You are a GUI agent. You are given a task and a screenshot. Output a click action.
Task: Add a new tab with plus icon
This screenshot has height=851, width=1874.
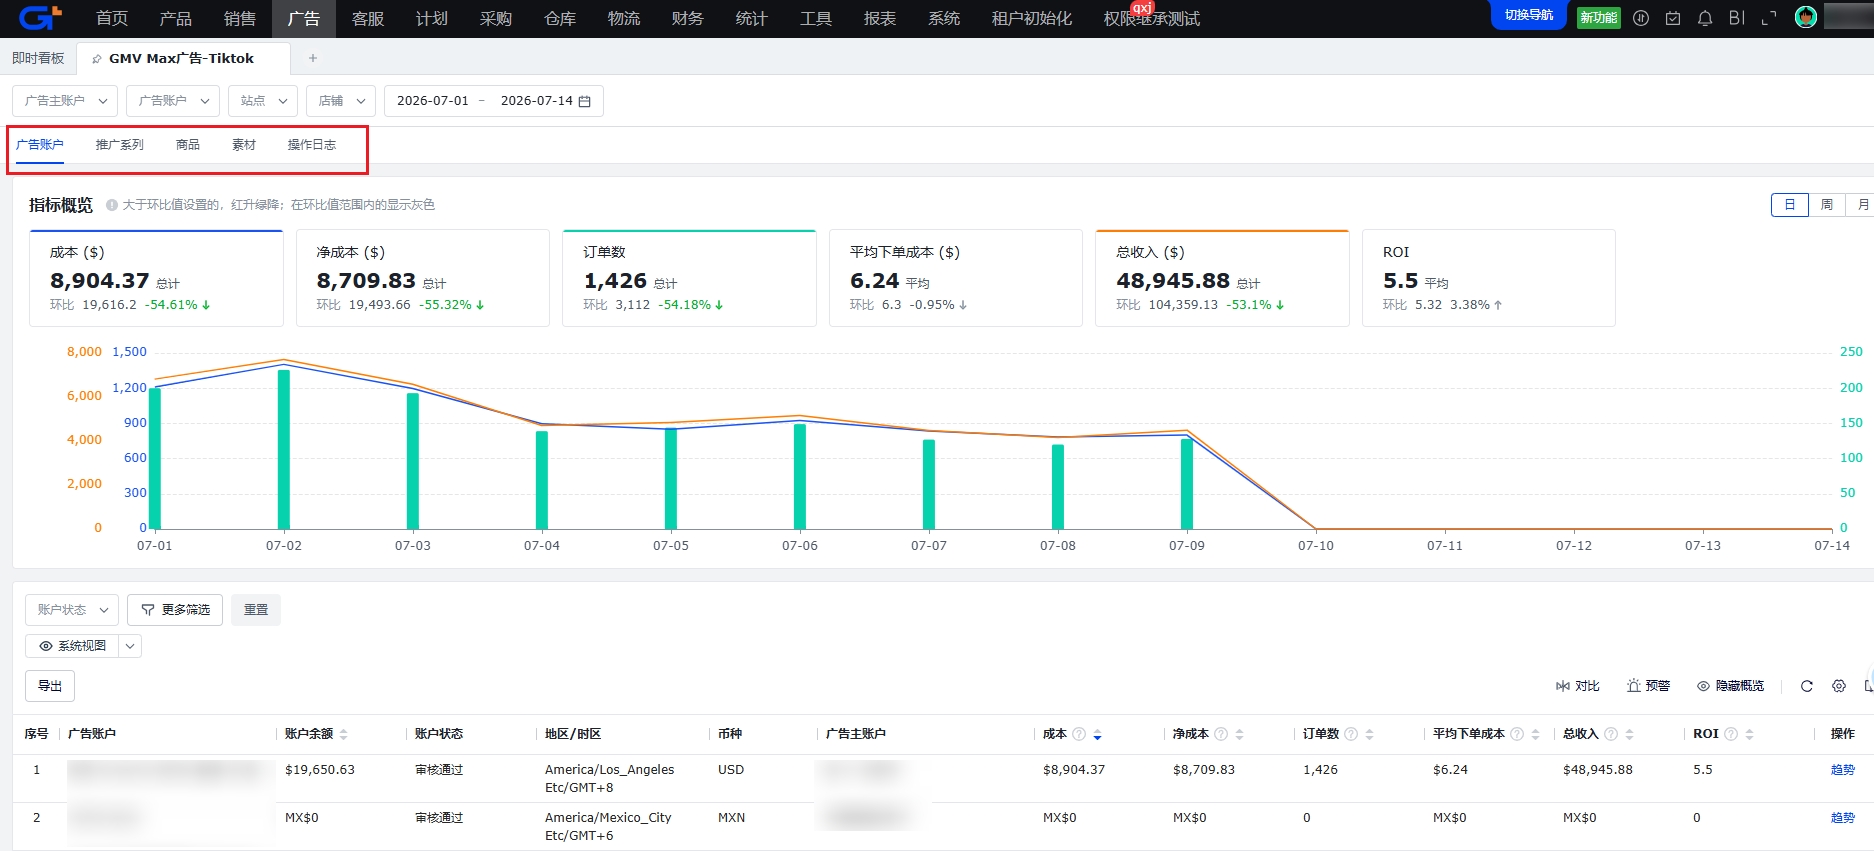point(313,58)
